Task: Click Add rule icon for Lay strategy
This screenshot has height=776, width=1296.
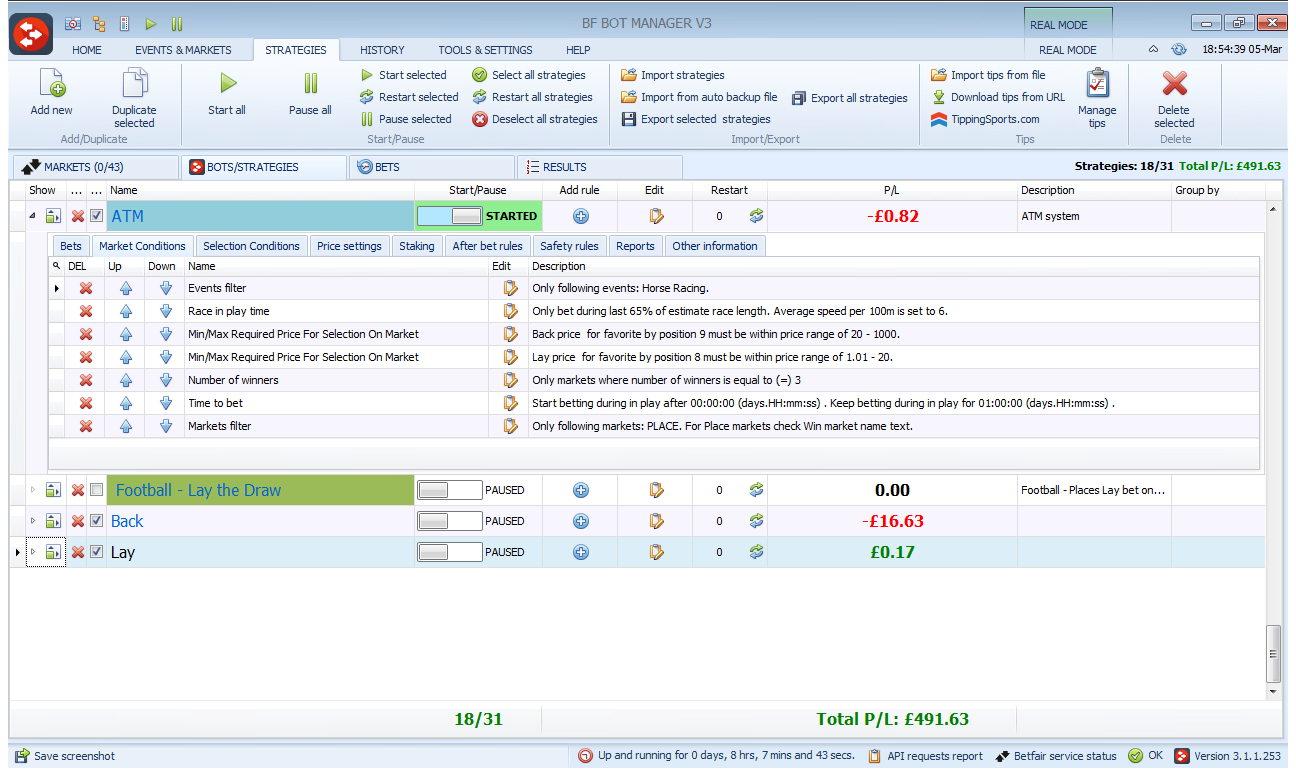Action: (580, 552)
